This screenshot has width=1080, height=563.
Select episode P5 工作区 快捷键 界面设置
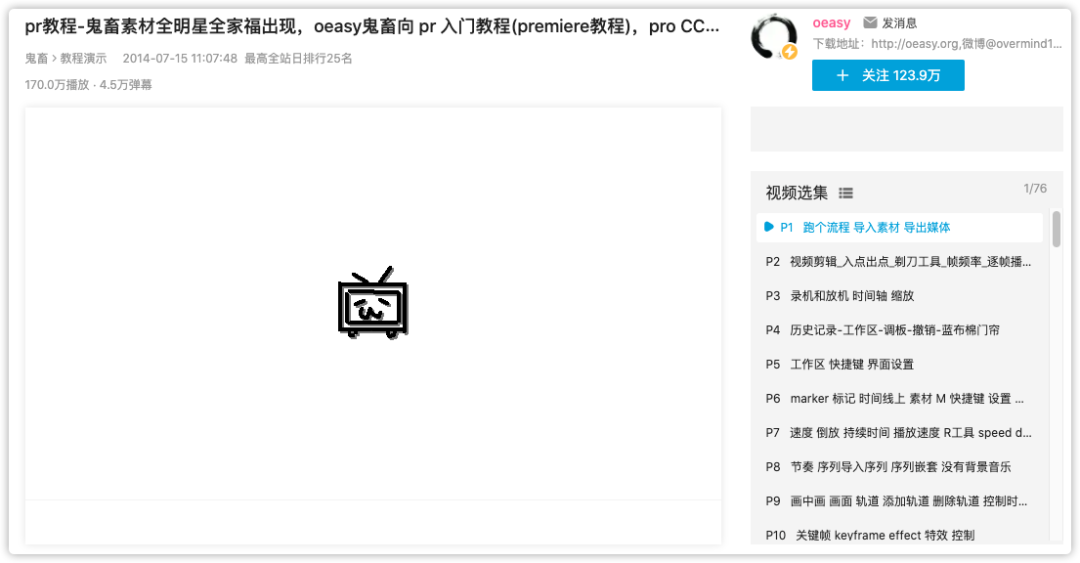click(899, 365)
